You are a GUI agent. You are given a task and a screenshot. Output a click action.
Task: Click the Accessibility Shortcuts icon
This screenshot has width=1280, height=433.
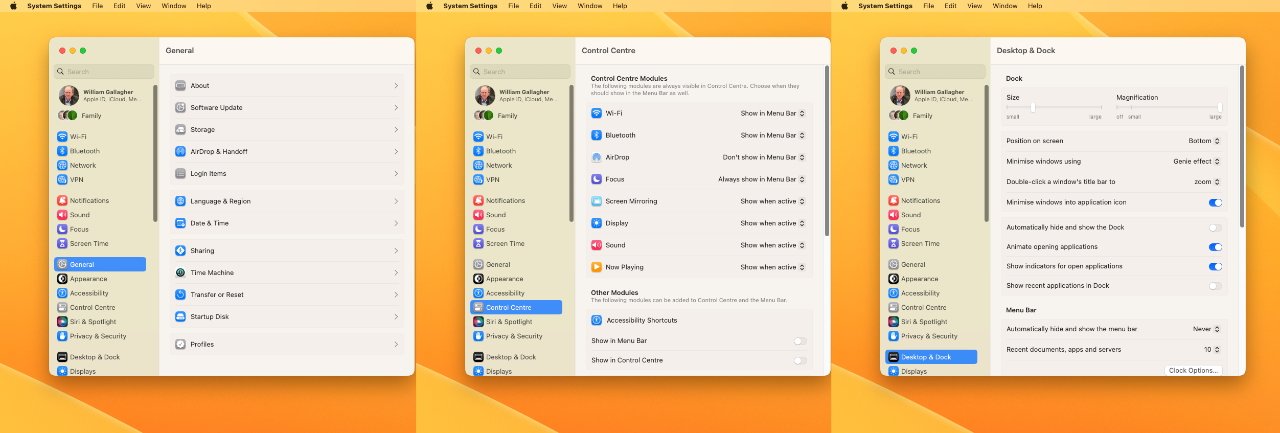596,320
